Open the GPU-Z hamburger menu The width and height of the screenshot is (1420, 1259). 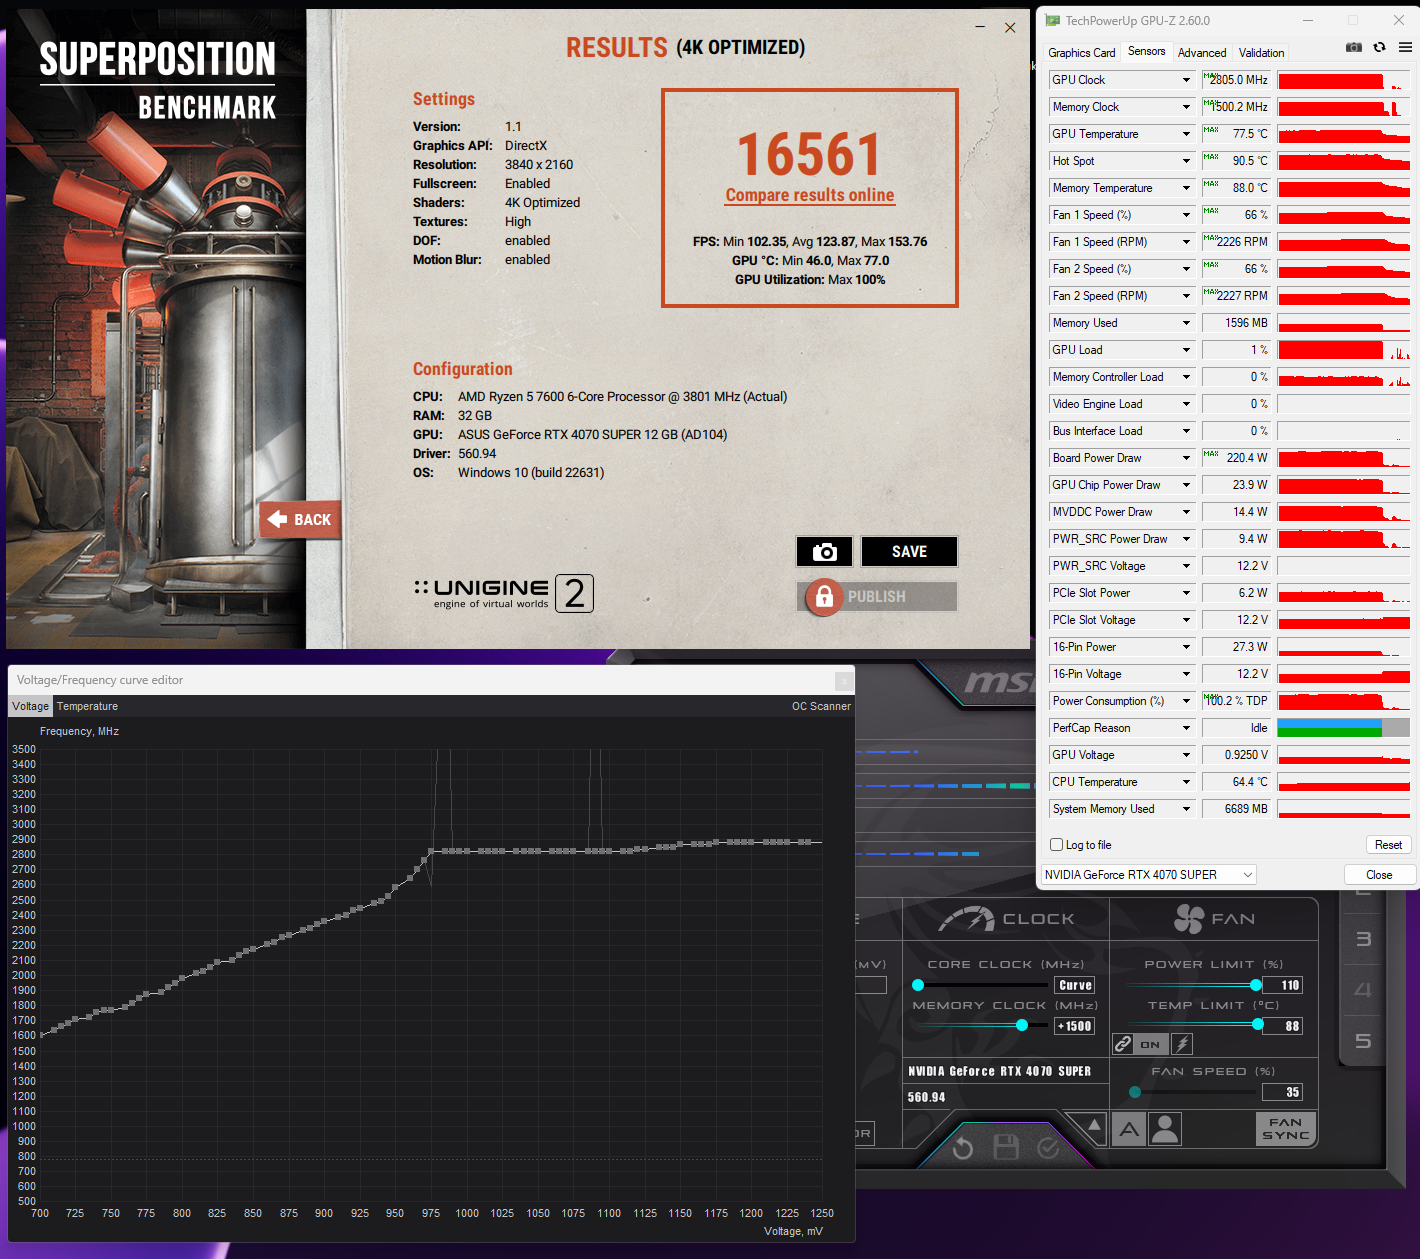1405,47
